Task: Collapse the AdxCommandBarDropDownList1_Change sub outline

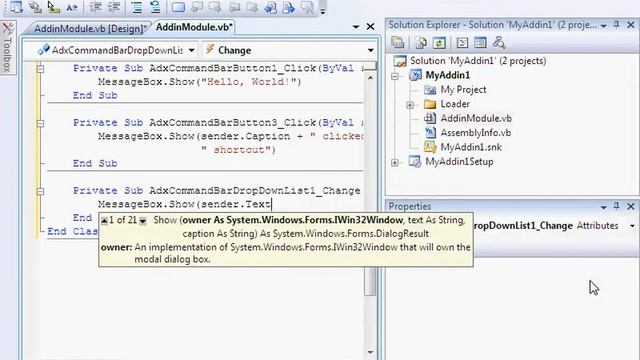Action: [x=40, y=191]
